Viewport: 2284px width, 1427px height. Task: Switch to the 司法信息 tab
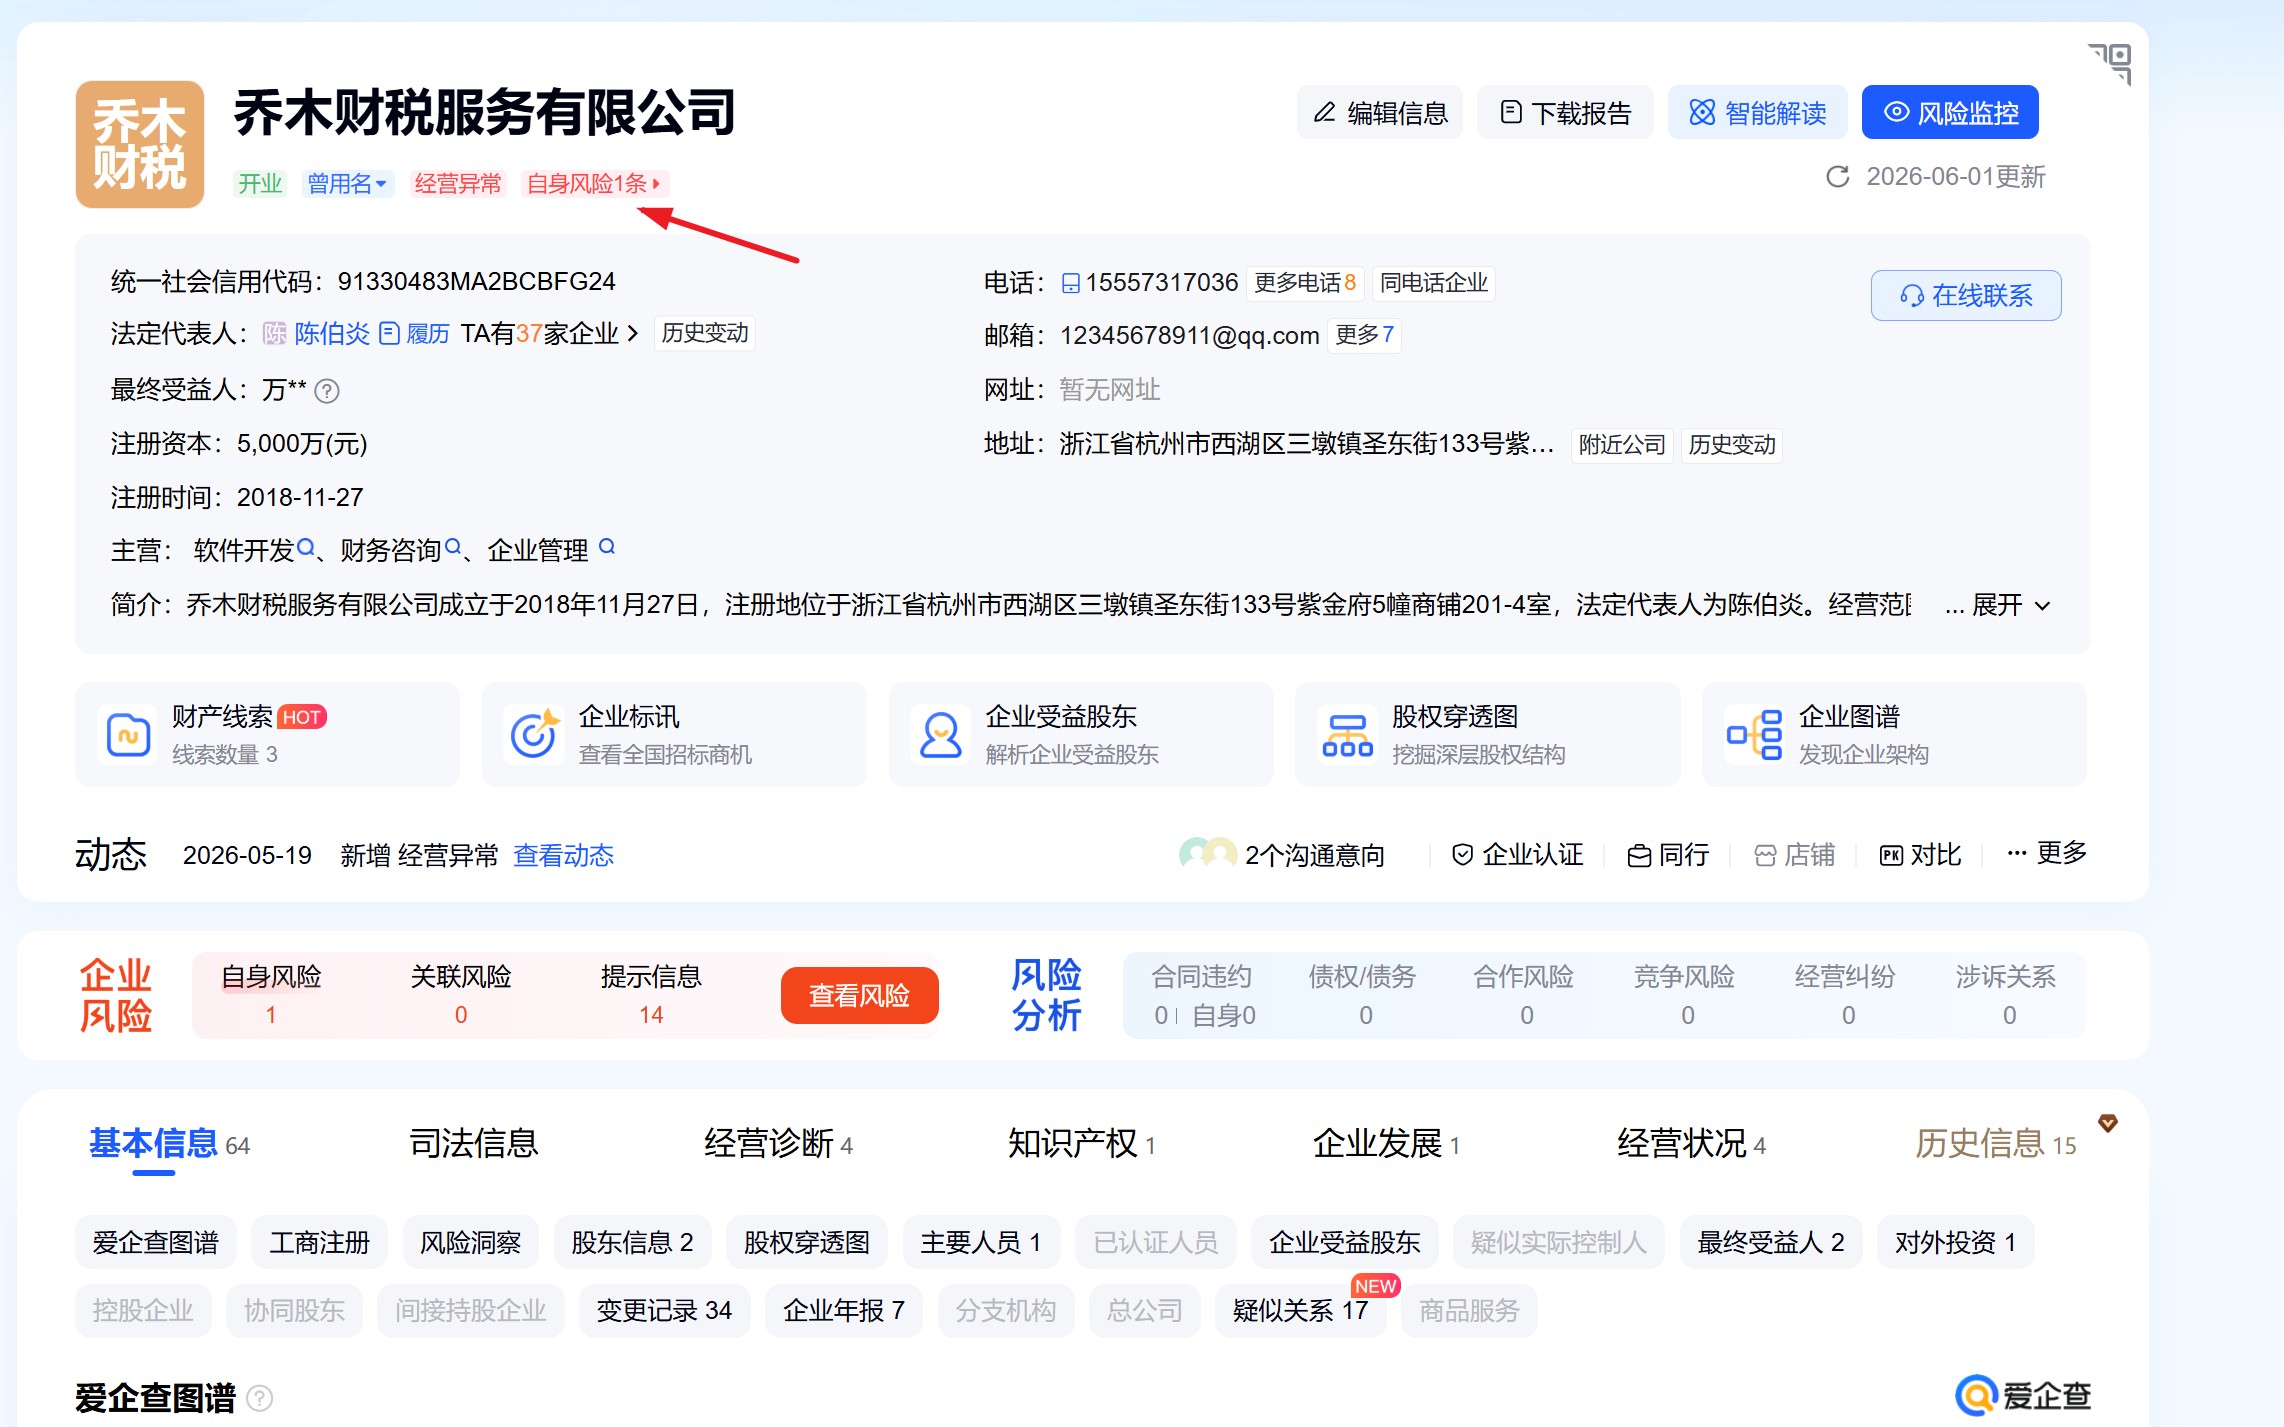(x=474, y=1143)
